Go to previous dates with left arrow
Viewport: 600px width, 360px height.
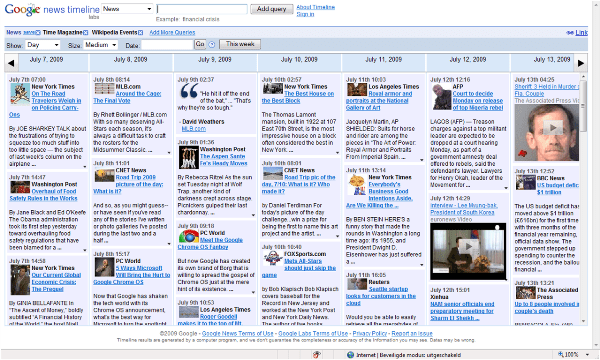click(11, 63)
